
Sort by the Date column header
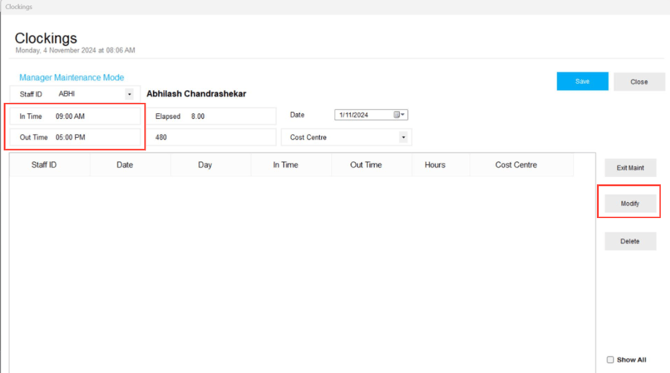tap(130, 165)
